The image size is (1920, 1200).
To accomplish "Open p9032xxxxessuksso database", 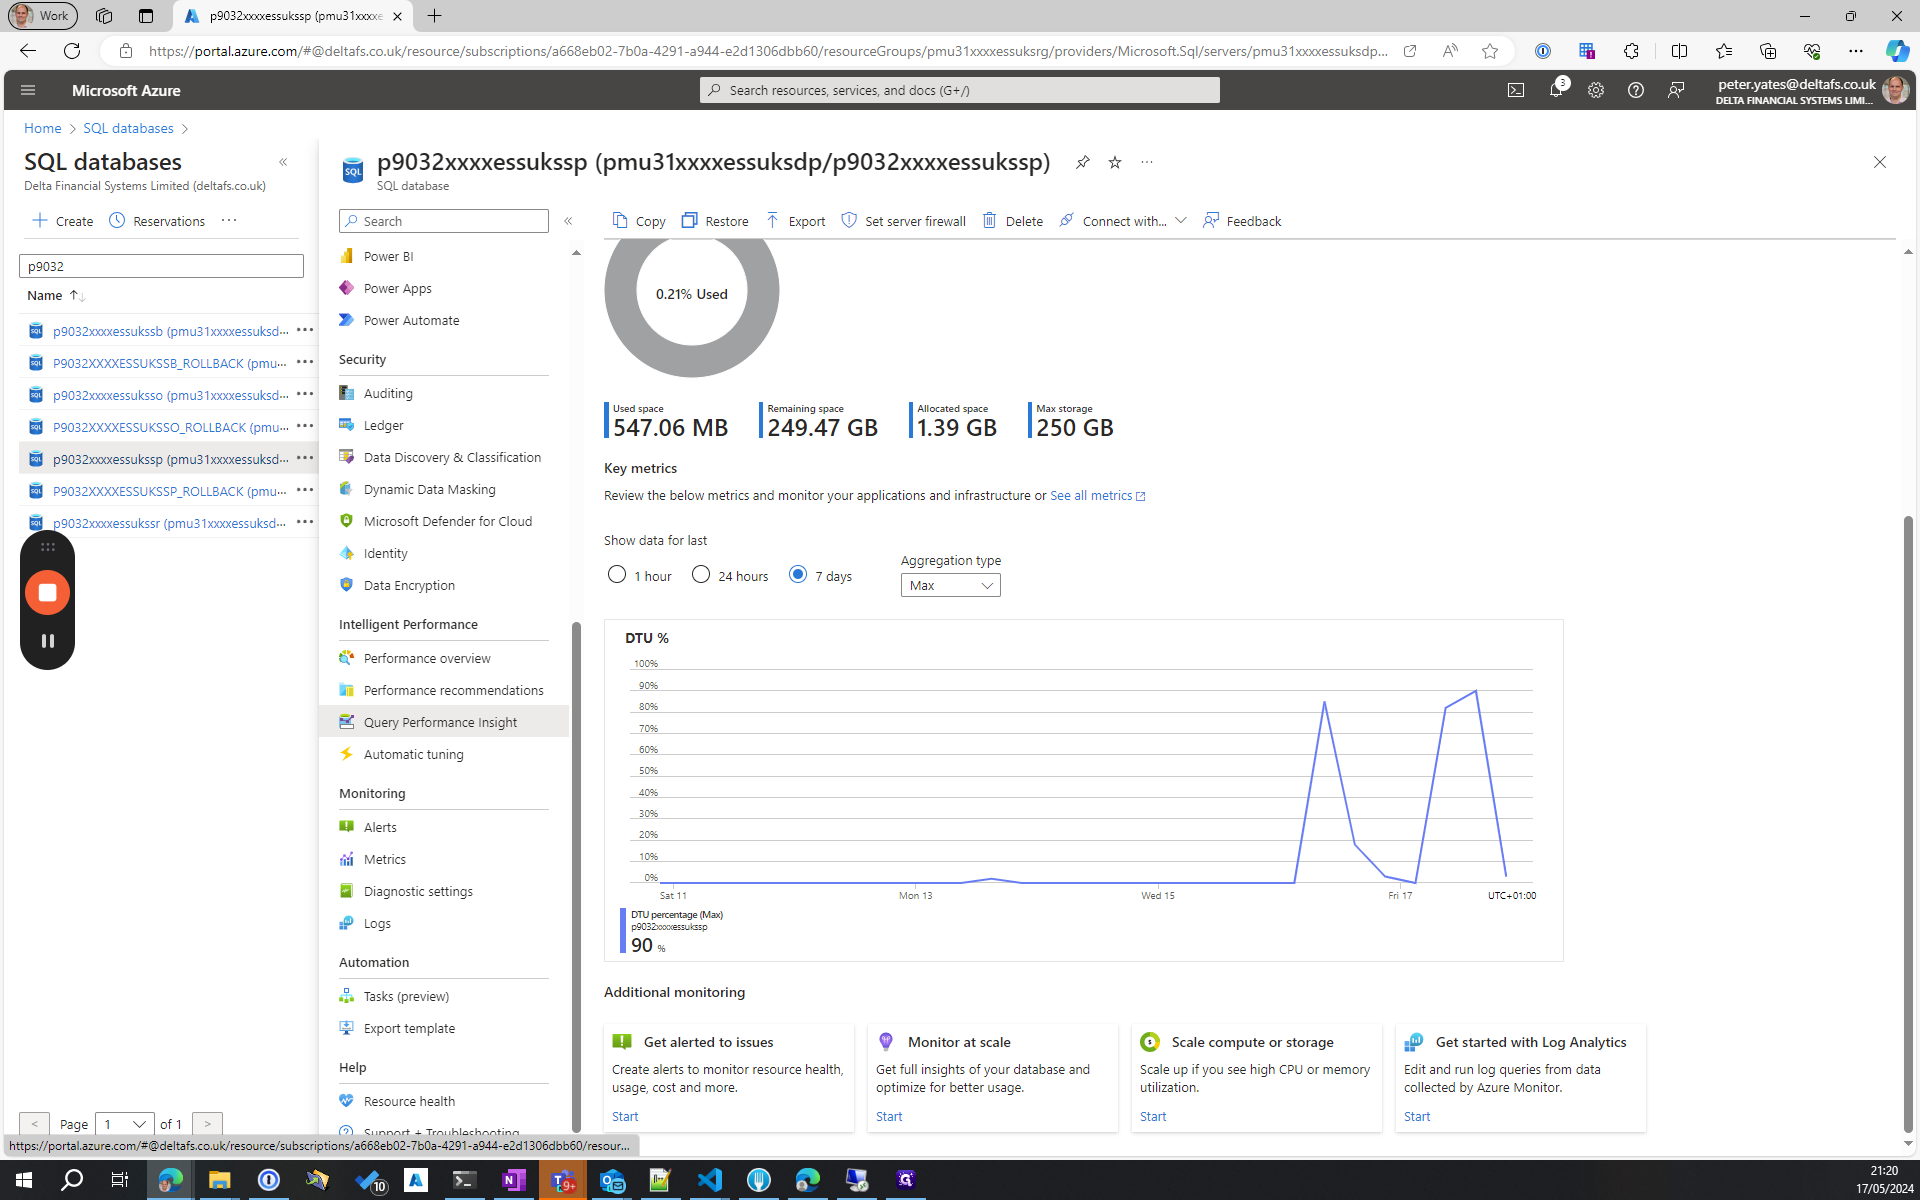I will tap(170, 395).
